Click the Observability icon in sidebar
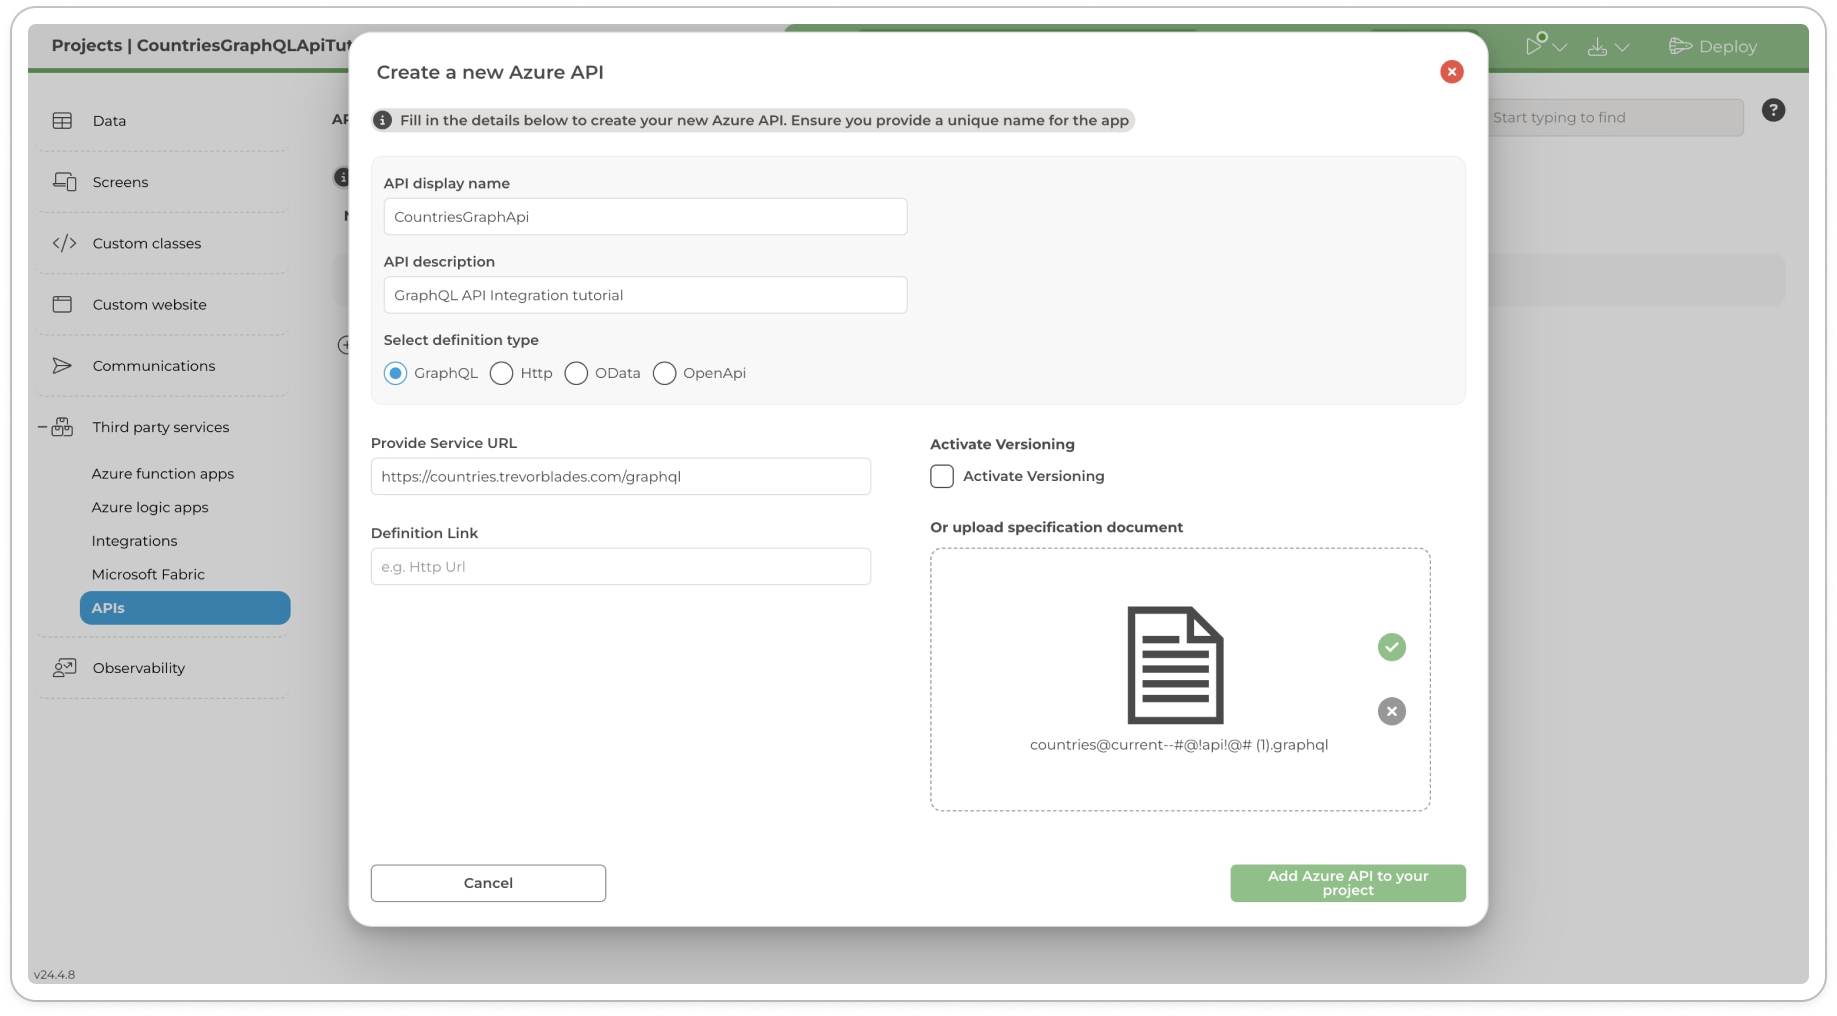 [x=64, y=668]
